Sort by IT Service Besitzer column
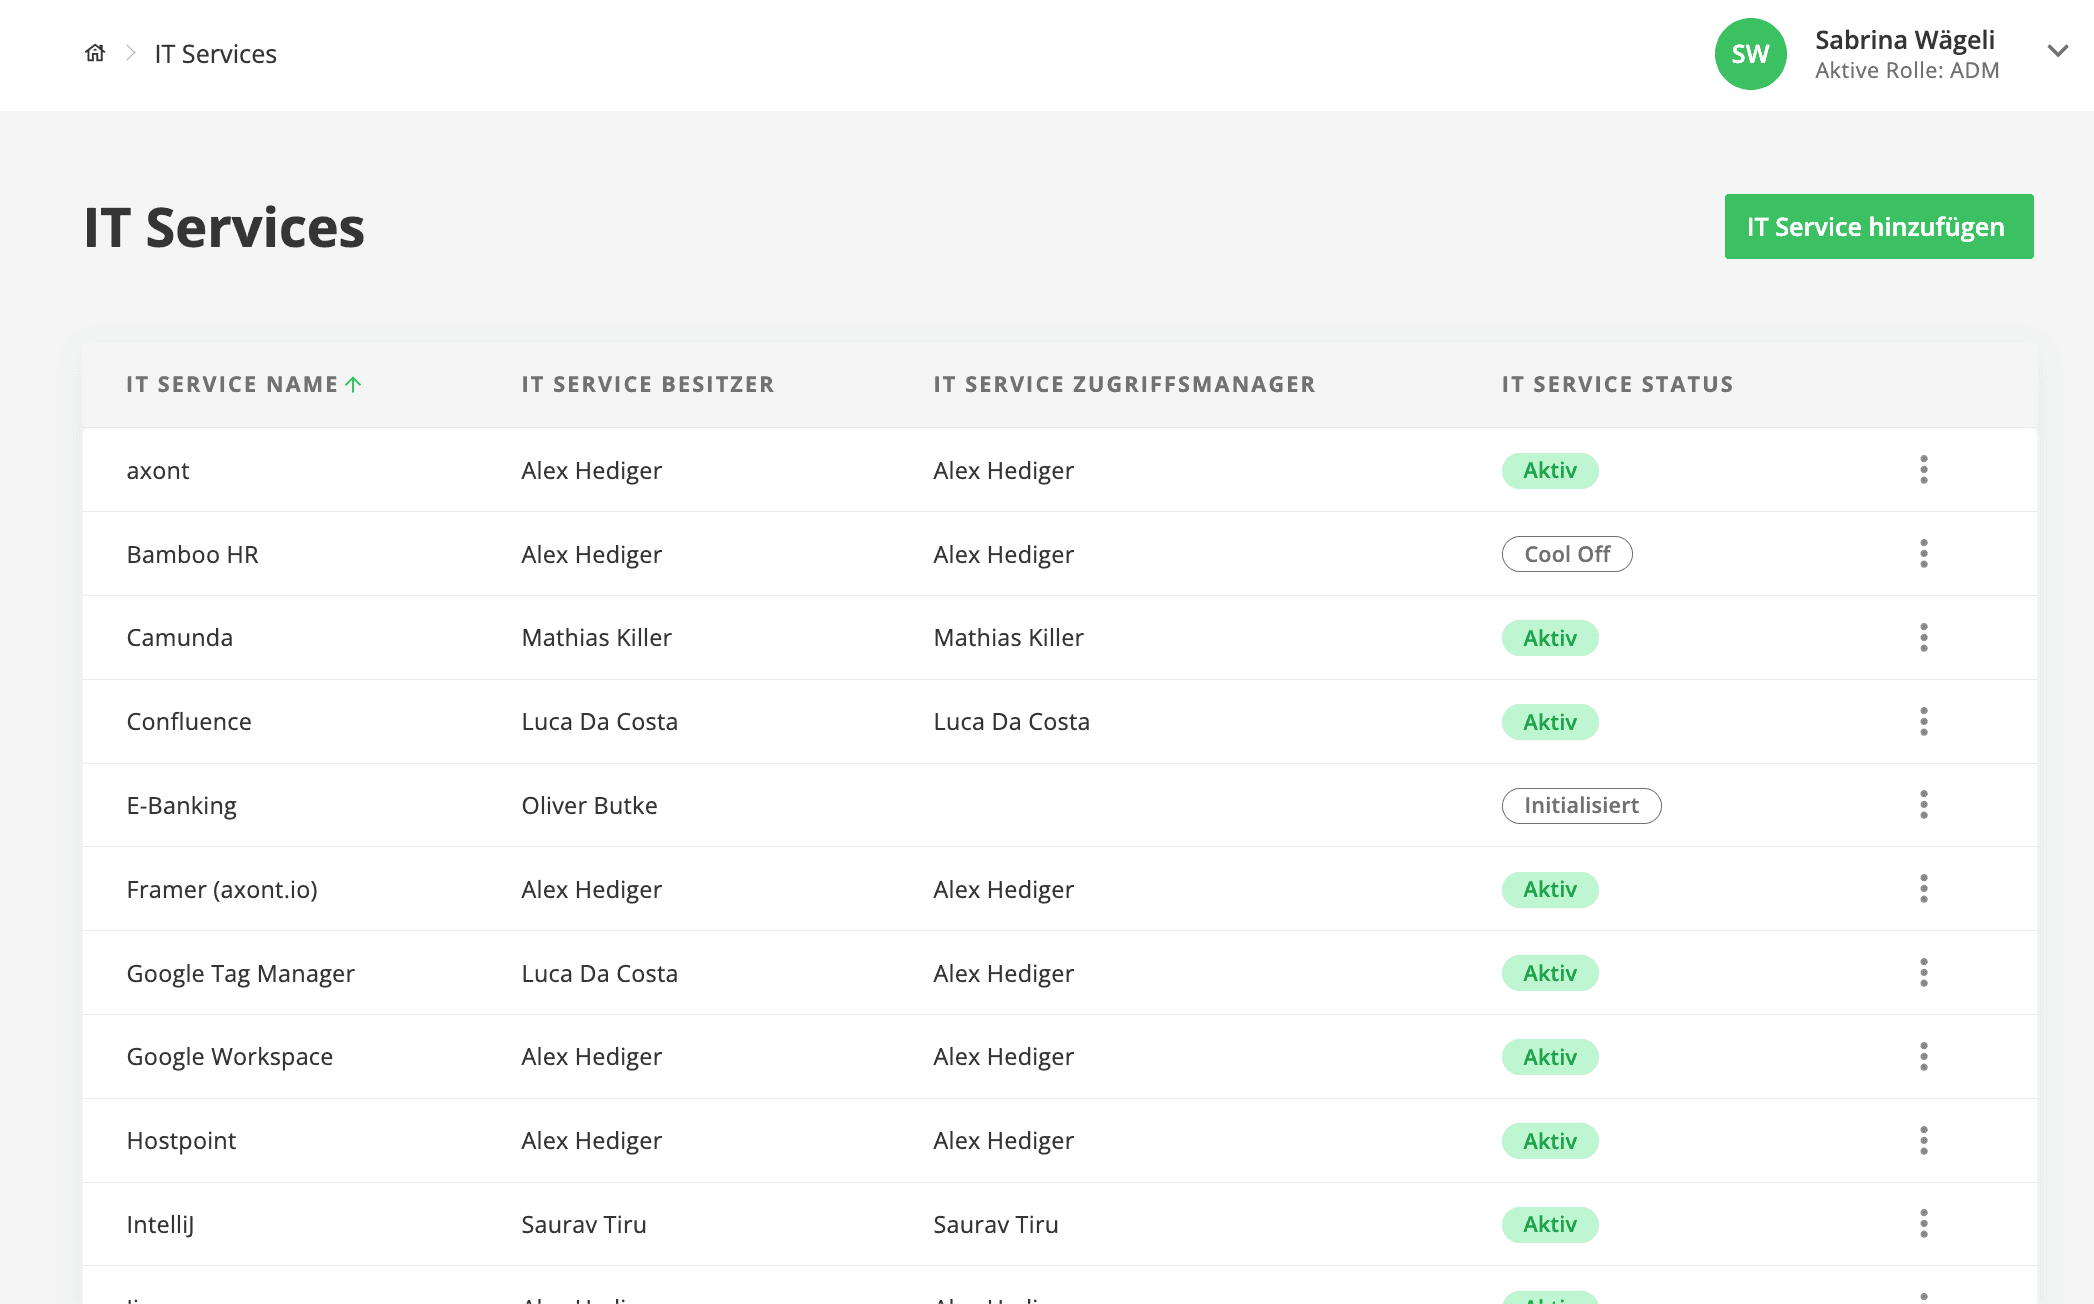 [648, 384]
